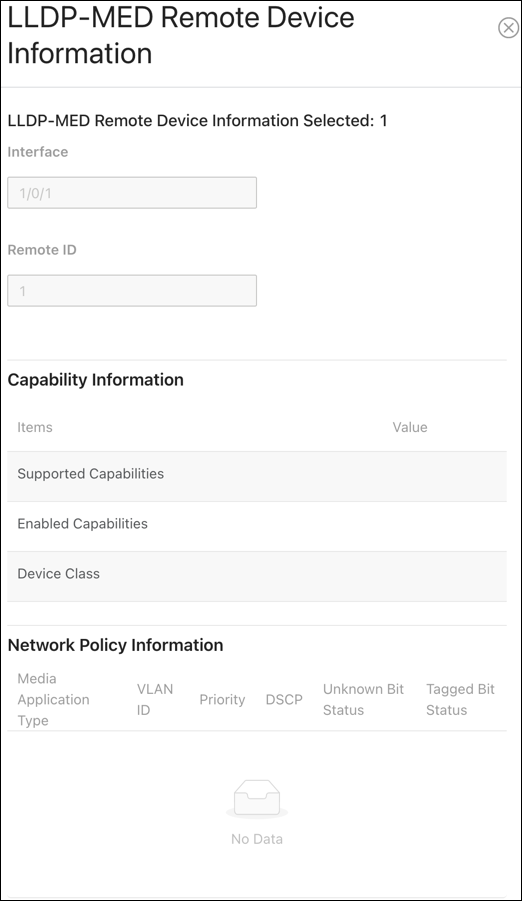Click the Items column header
Screen dimensions: 522x901
pos(34,427)
